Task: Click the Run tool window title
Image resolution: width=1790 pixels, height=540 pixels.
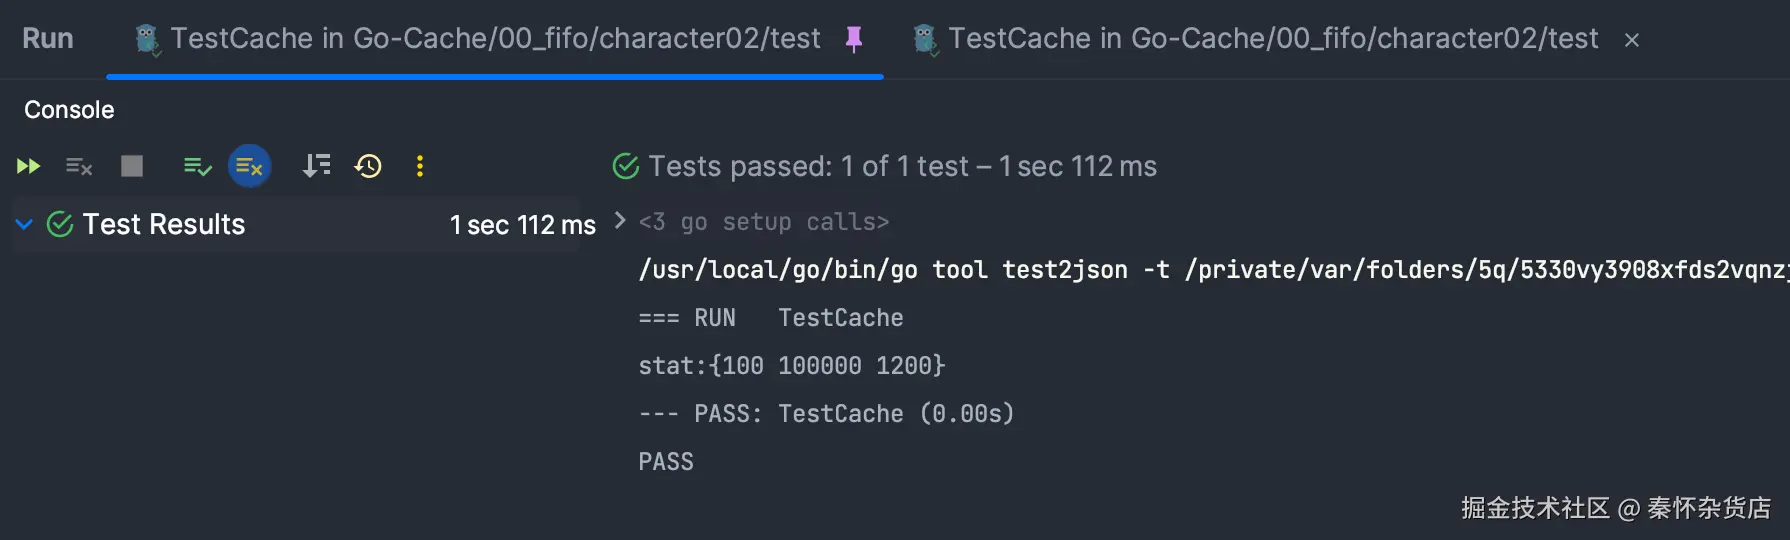Action: (x=48, y=39)
